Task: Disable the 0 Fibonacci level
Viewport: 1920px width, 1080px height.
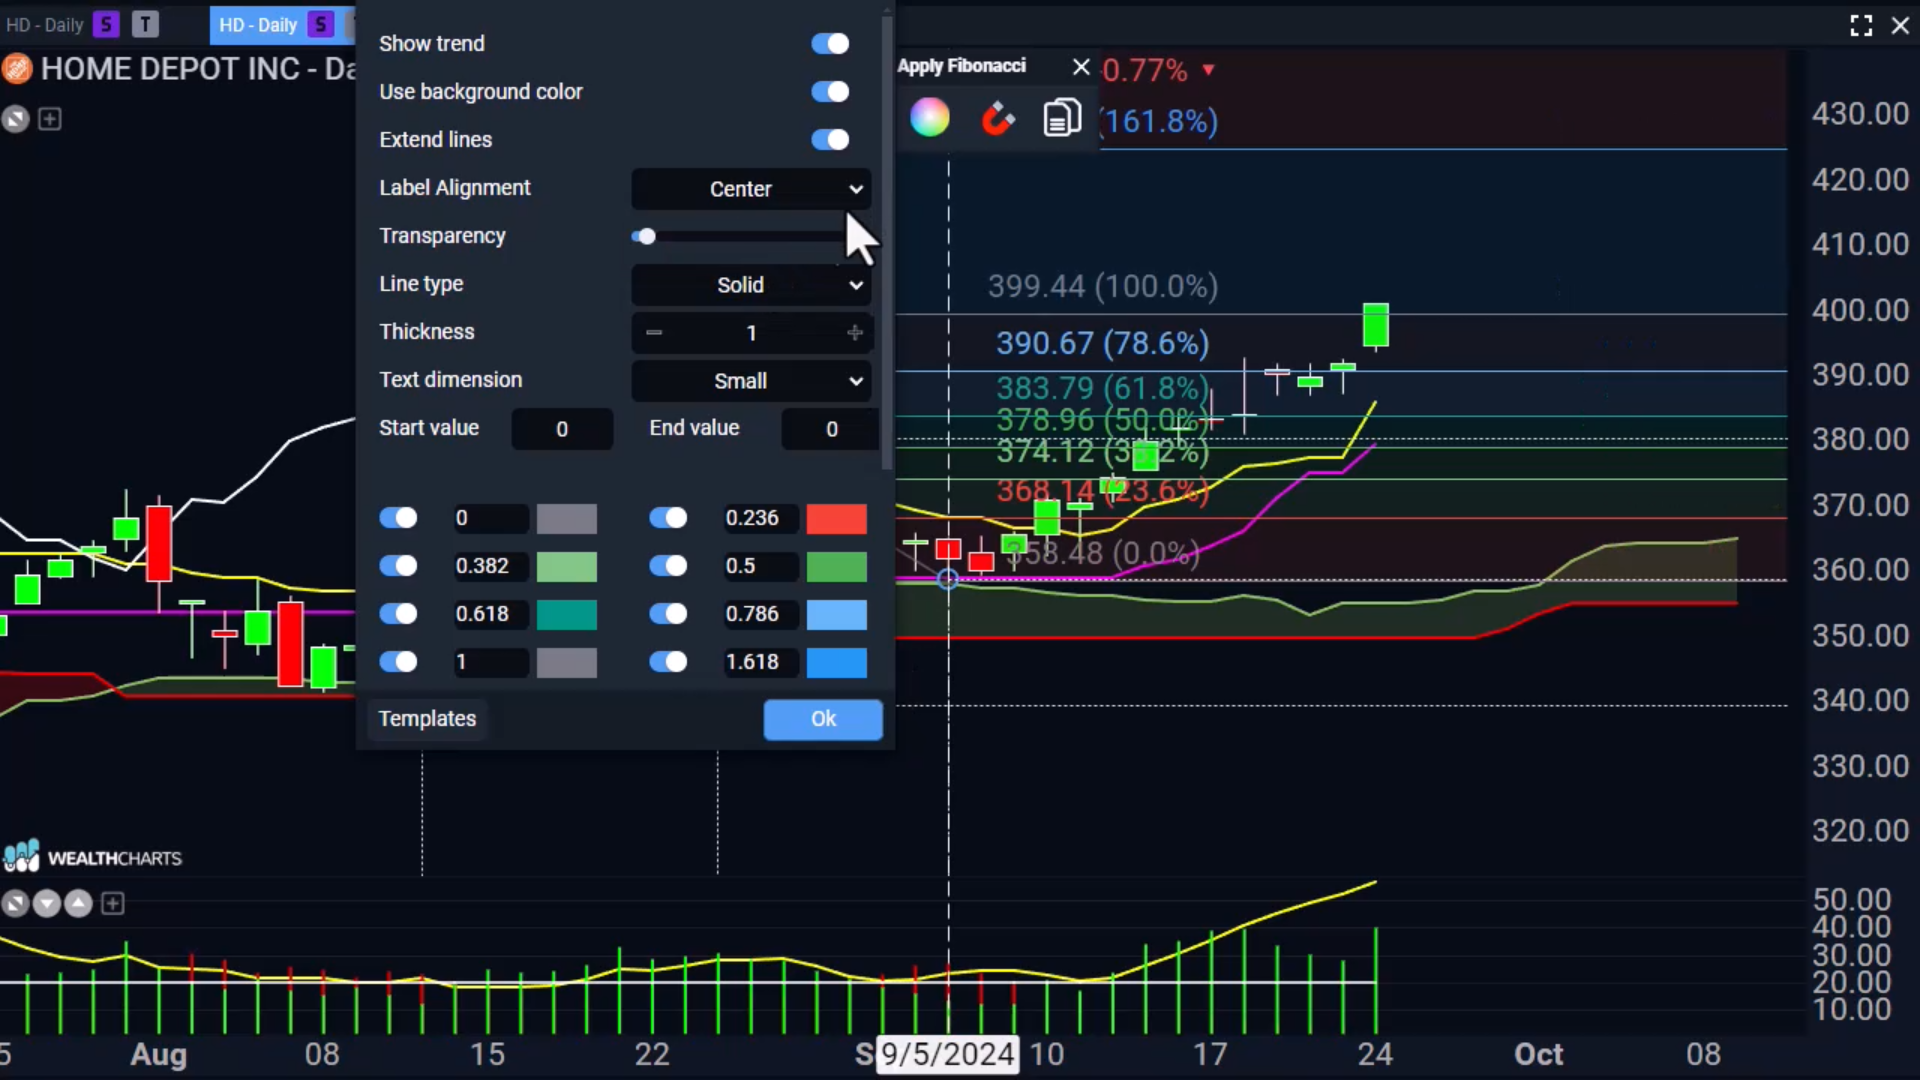Action: (398, 518)
